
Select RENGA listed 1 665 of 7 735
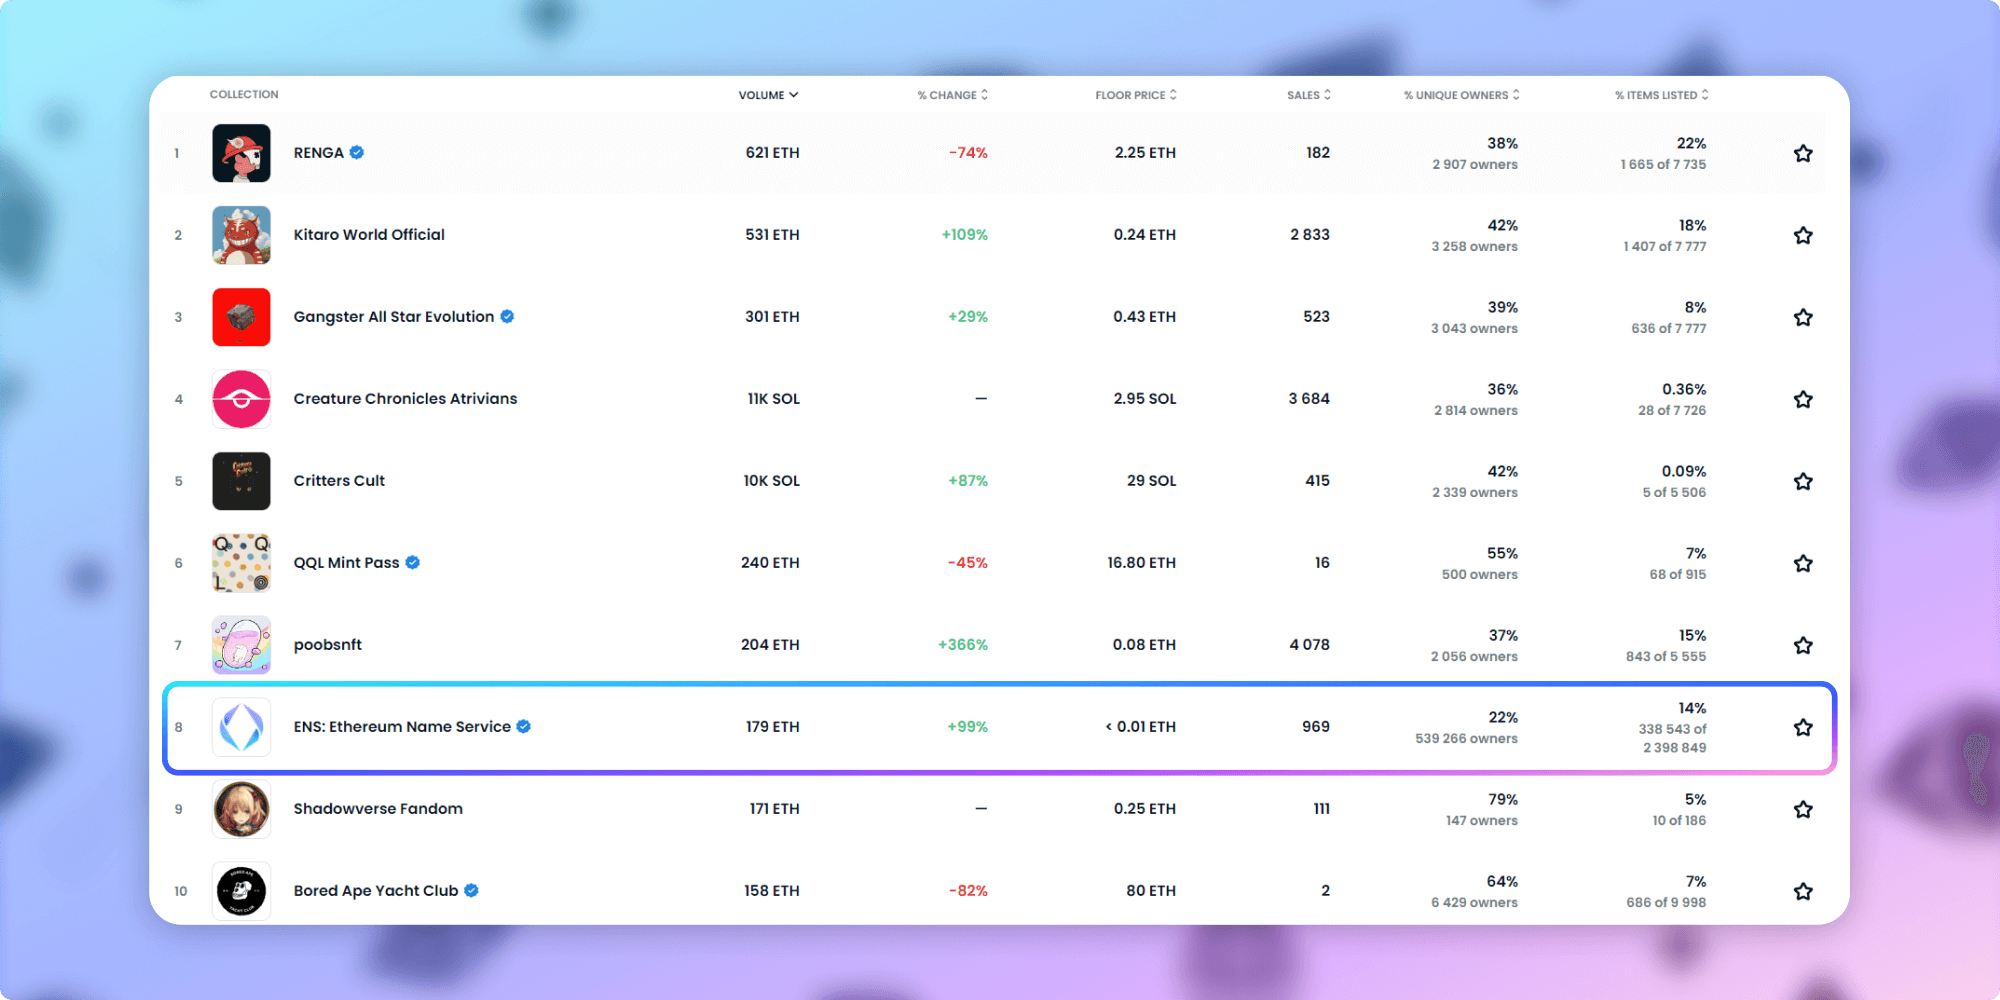(1663, 165)
